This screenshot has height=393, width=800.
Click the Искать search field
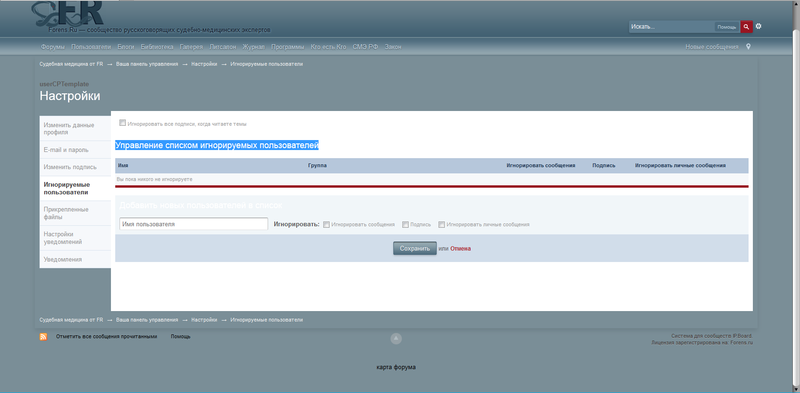[671, 27]
